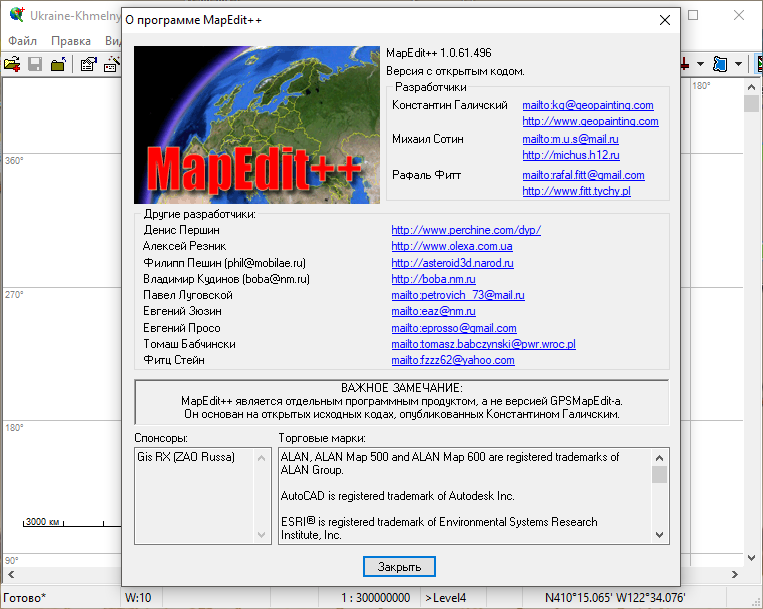Screen dimensions: 763x609
Task: Click the name Константин Галичский
Action: tap(450, 105)
